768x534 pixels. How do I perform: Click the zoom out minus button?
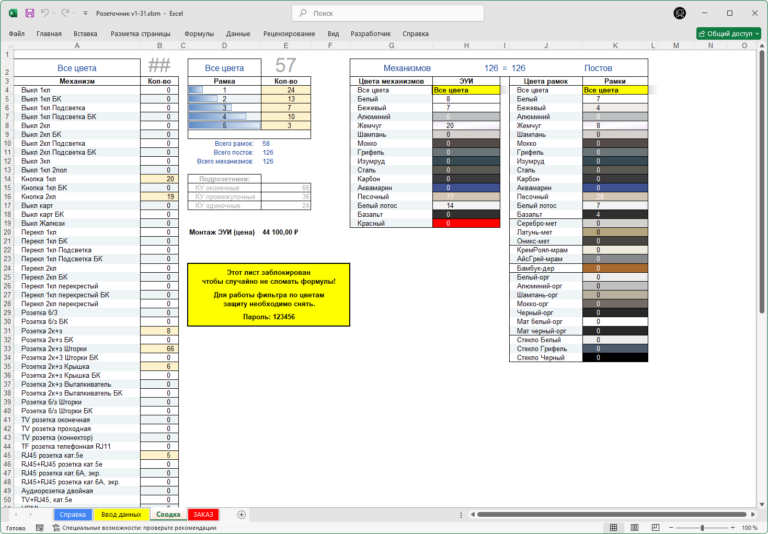pos(671,528)
